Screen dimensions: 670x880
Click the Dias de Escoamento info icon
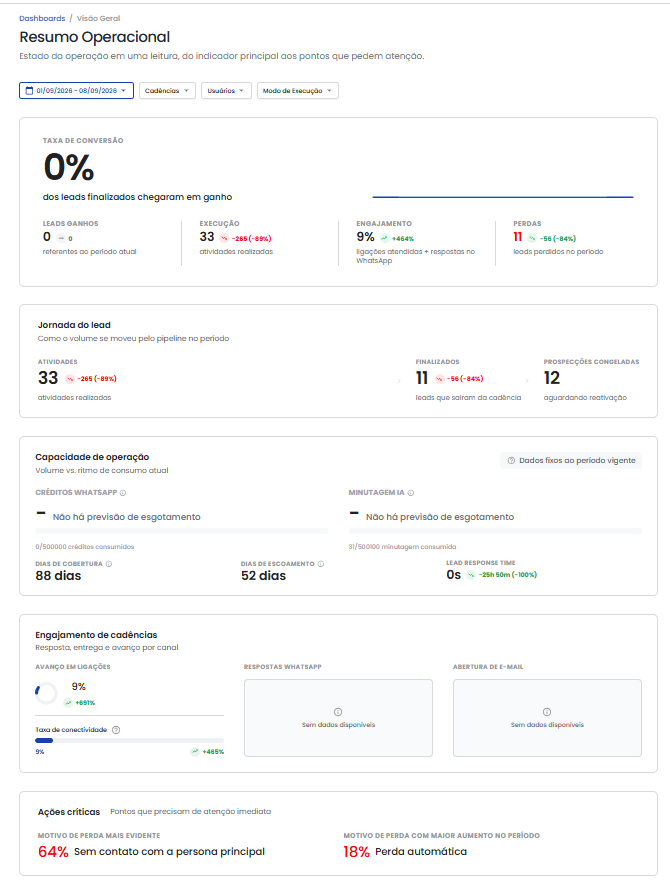click(320, 563)
